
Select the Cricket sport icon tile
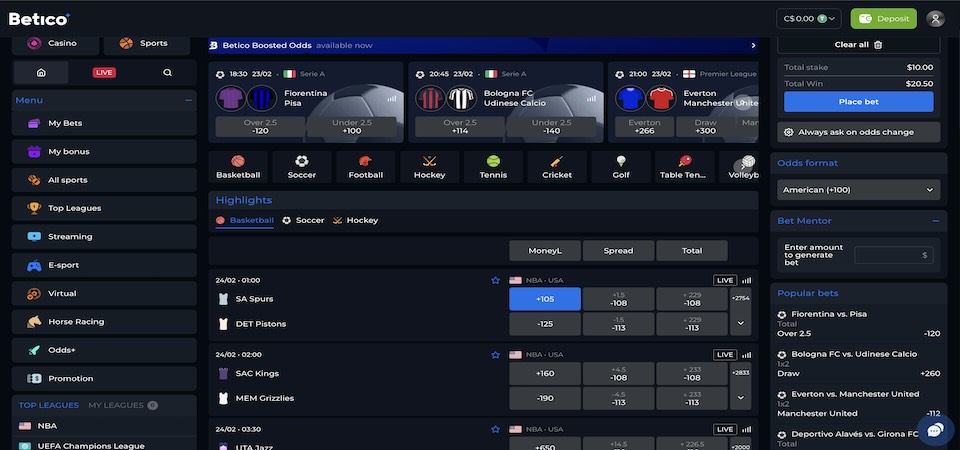[557, 167]
